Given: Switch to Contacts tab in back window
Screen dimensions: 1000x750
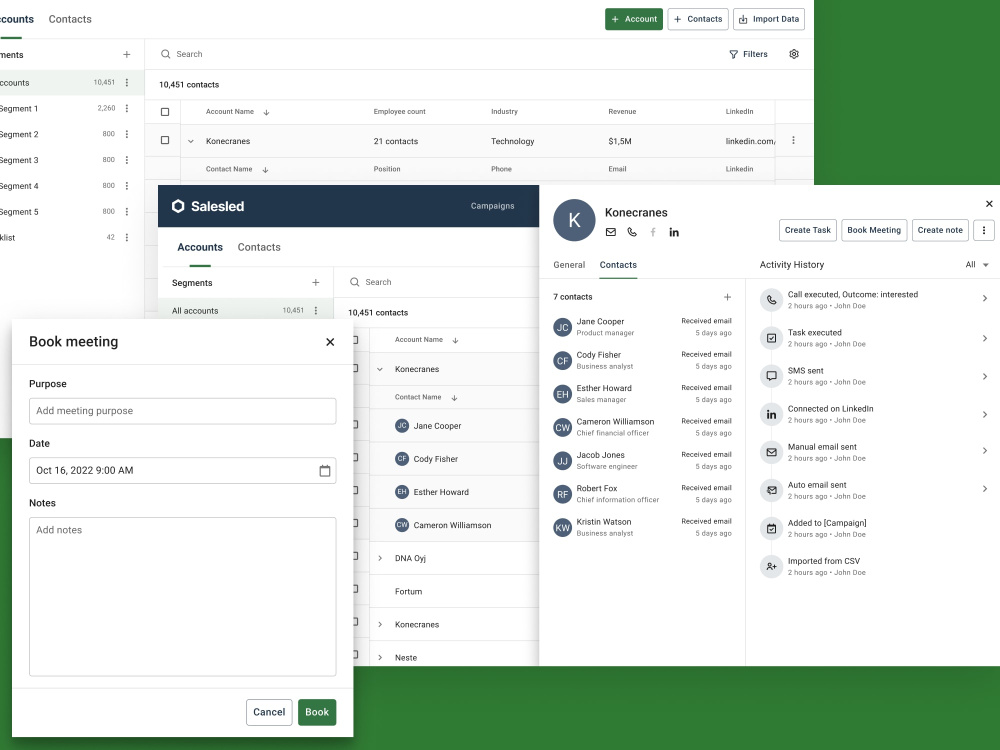Looking at the screenshot, I should (70, 19).
